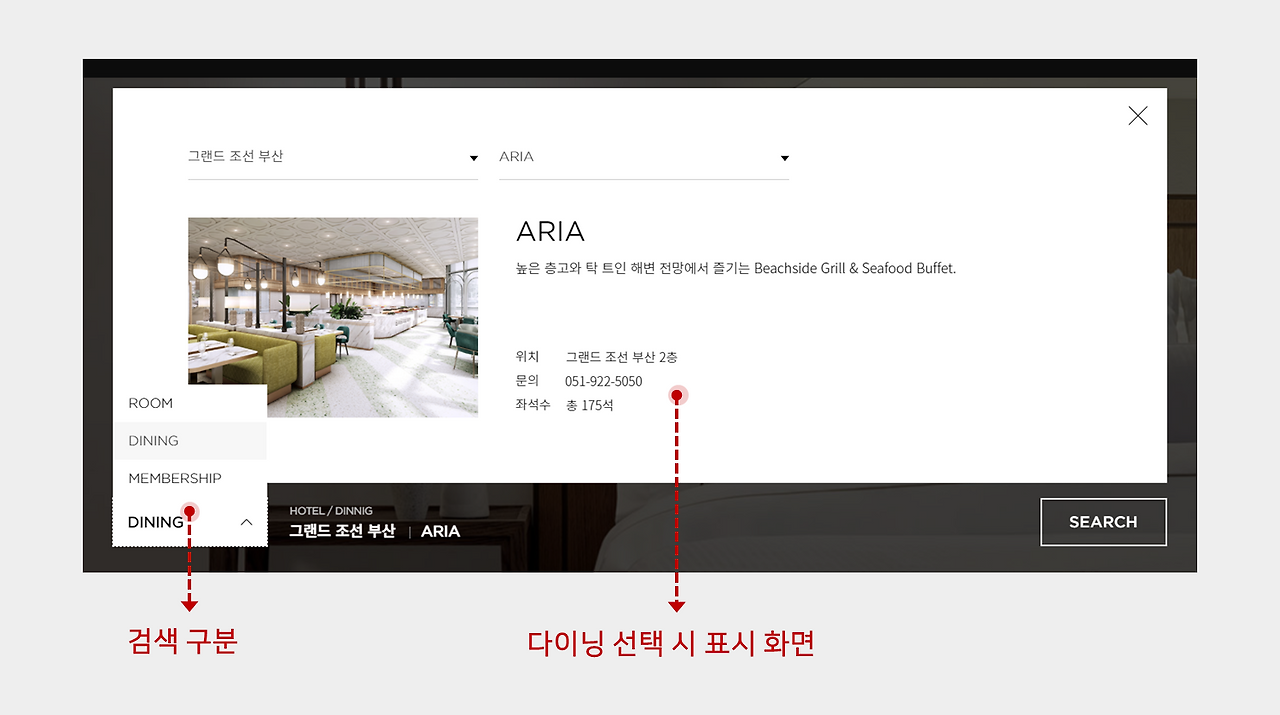The image size is (1280, 715).
Task: Click the phone number 051-922-5050
Action: (604, 381)
